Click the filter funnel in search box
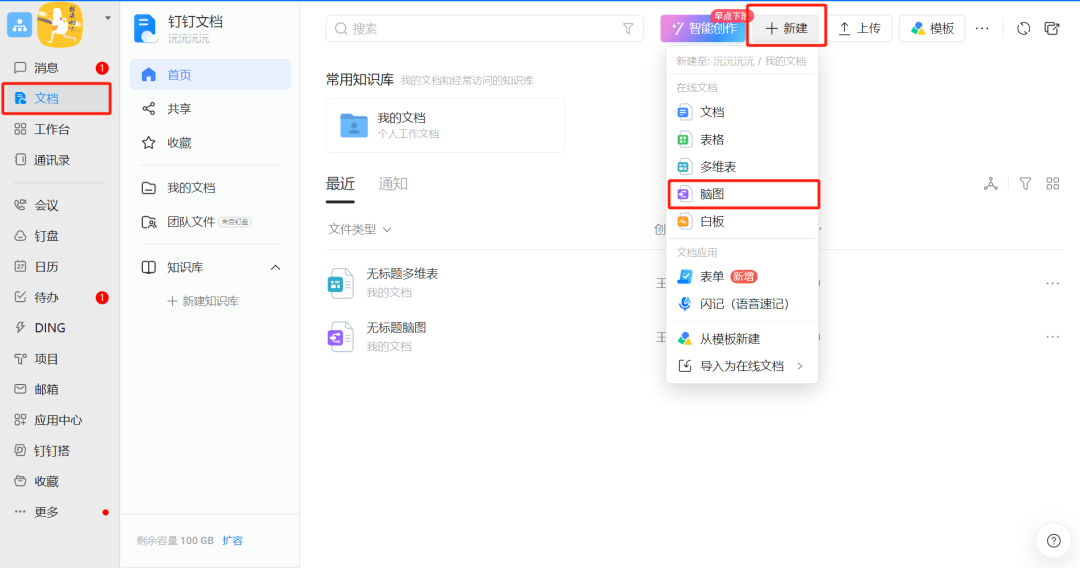The height and width of the screenshot is (568, 1080). pyautogui.click(x=628, y=28)
